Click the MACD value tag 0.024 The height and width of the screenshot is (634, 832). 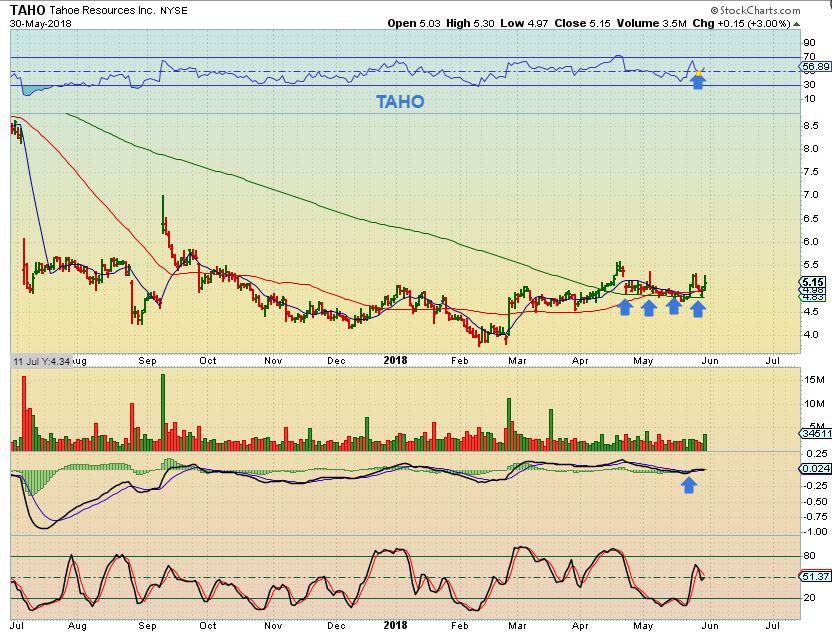816,468
